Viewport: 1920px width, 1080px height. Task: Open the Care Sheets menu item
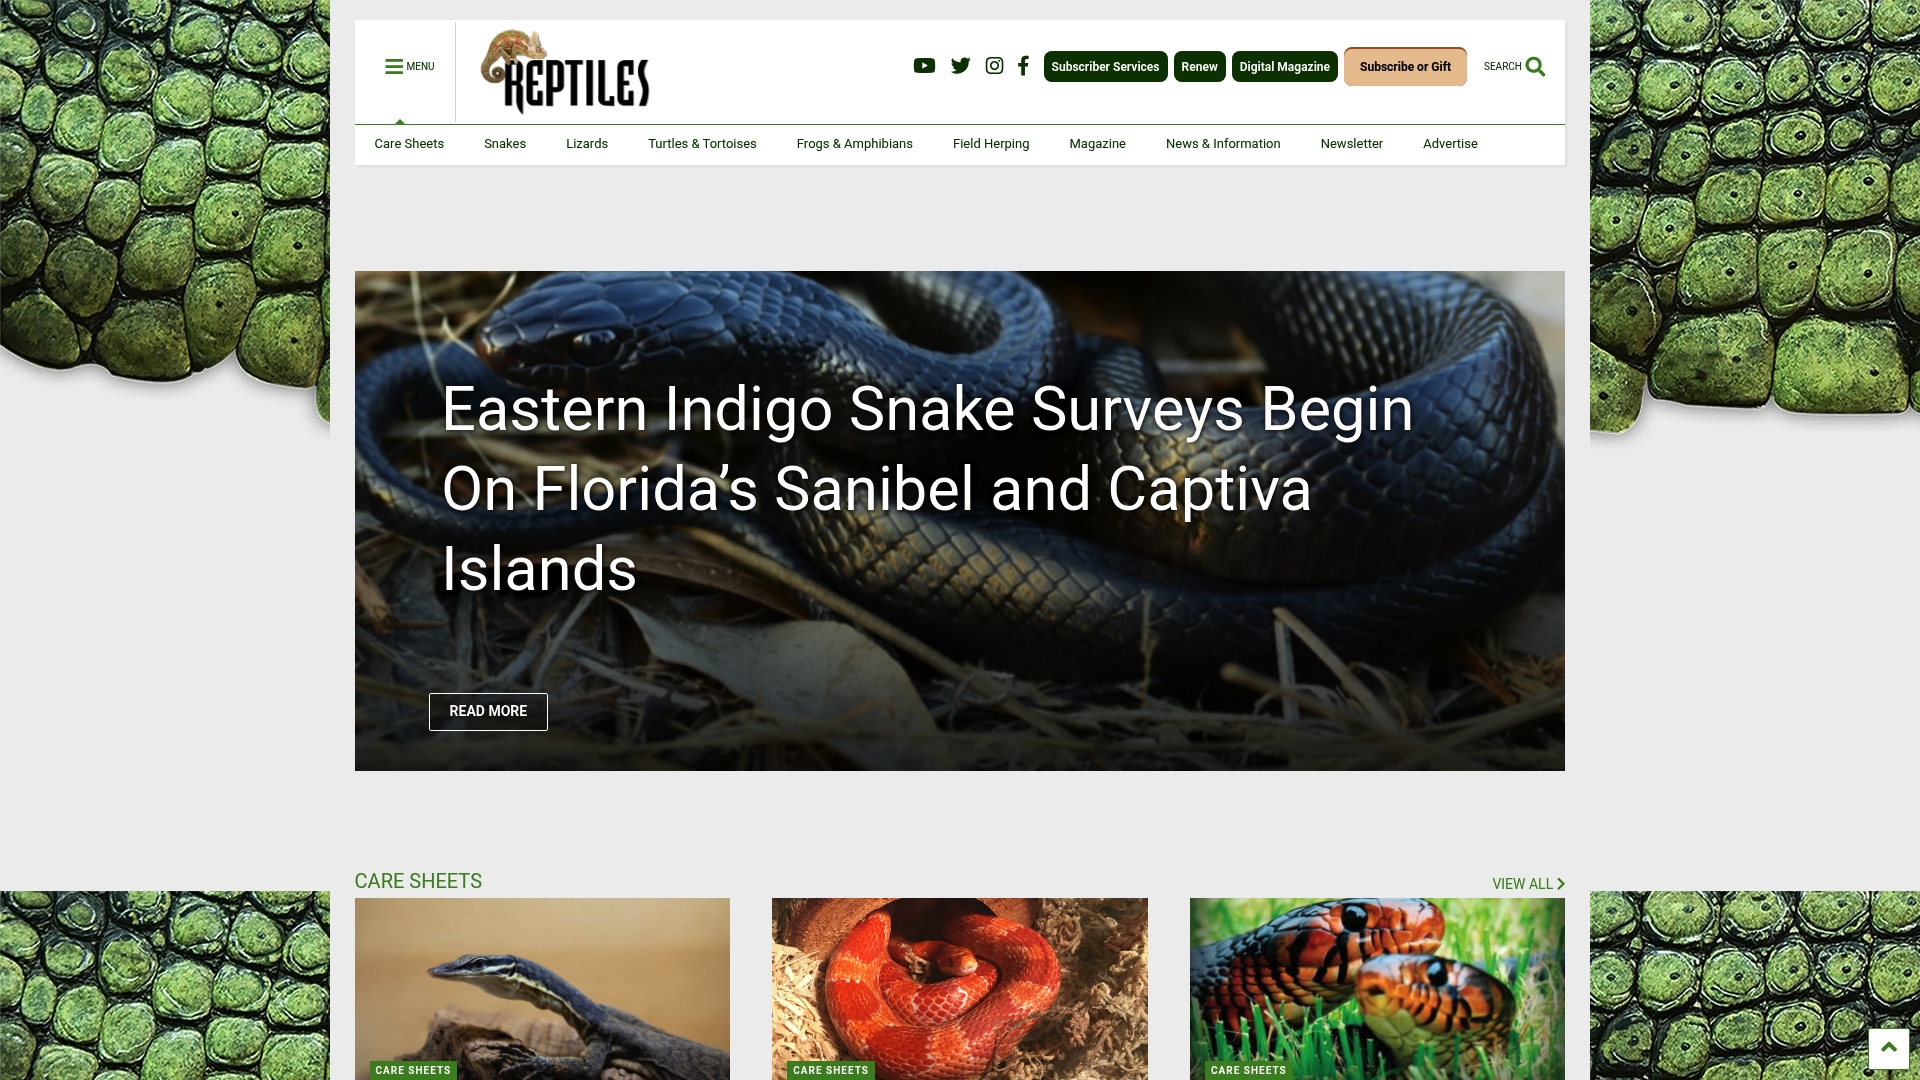tap(409, 144)
